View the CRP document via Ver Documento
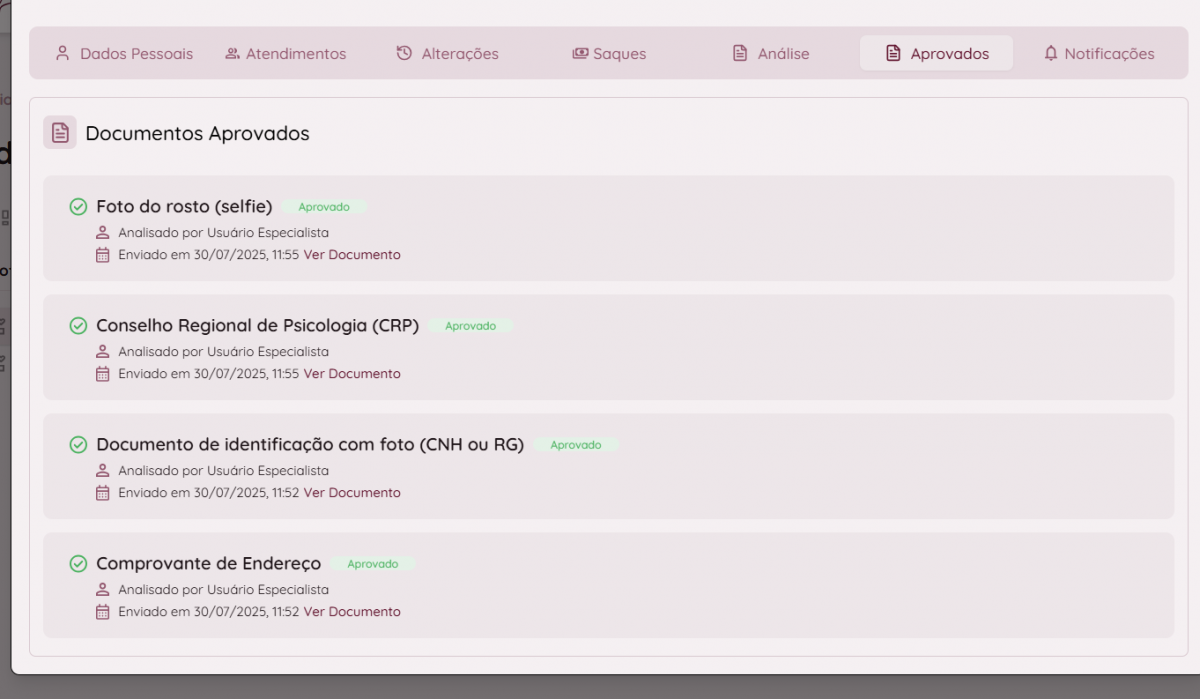The width and height of the screenshot is (1200, 699). (x=352, y=374)
